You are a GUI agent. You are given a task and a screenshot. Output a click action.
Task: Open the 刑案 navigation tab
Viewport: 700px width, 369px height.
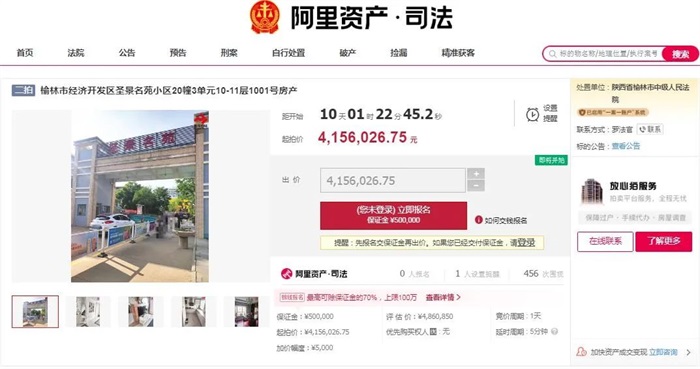[x=229, y=53]
